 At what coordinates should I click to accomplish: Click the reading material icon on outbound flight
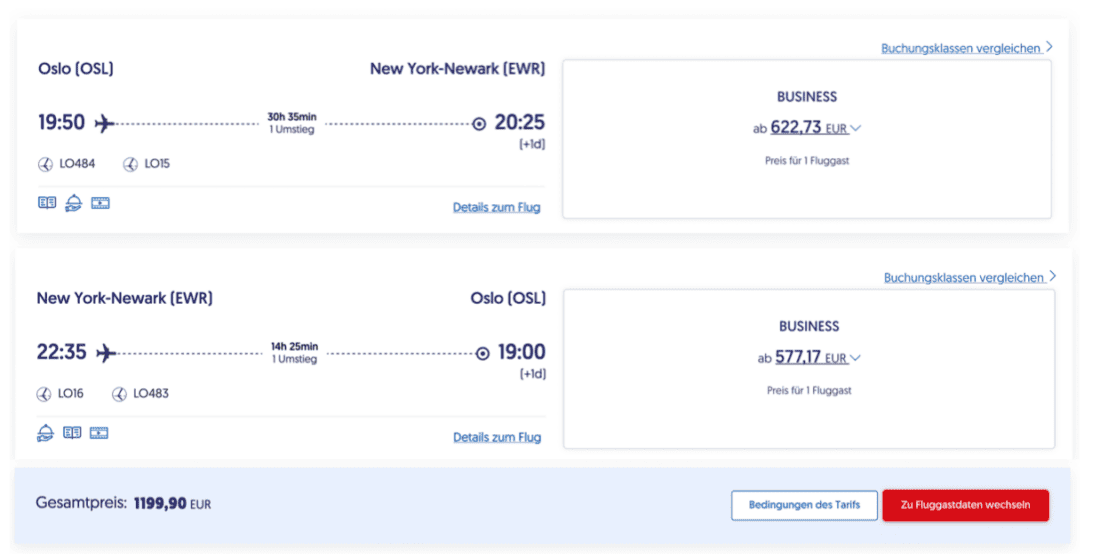click(47, 203)
